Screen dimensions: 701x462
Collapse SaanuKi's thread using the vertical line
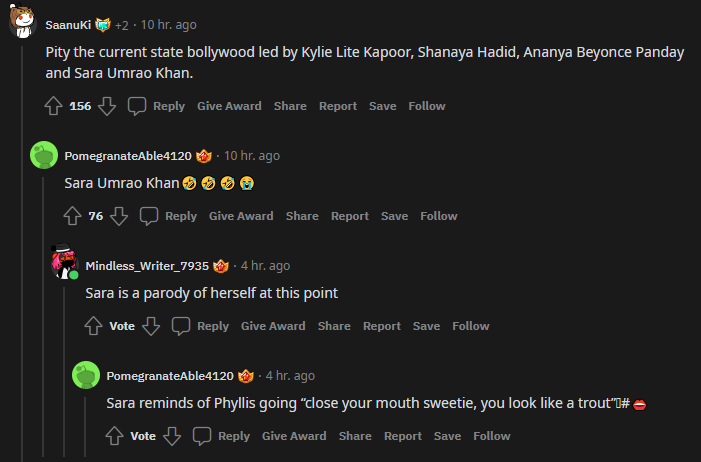tap(22, 250)
